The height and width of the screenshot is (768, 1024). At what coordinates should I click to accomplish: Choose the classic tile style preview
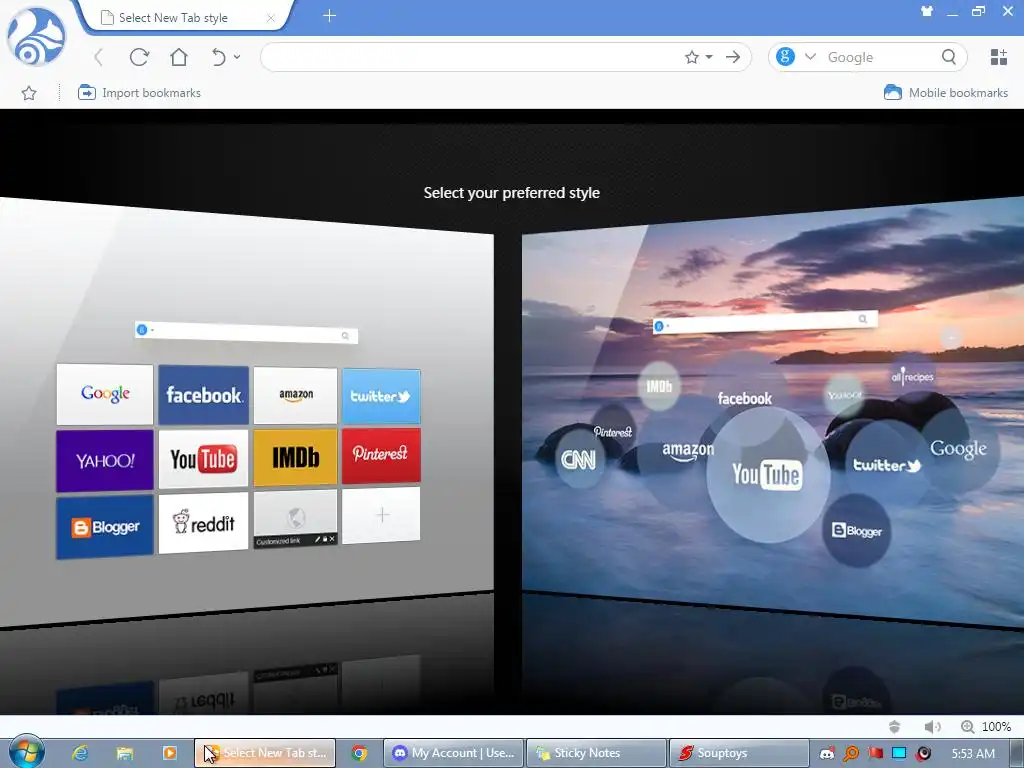click(x=246, y=413)
